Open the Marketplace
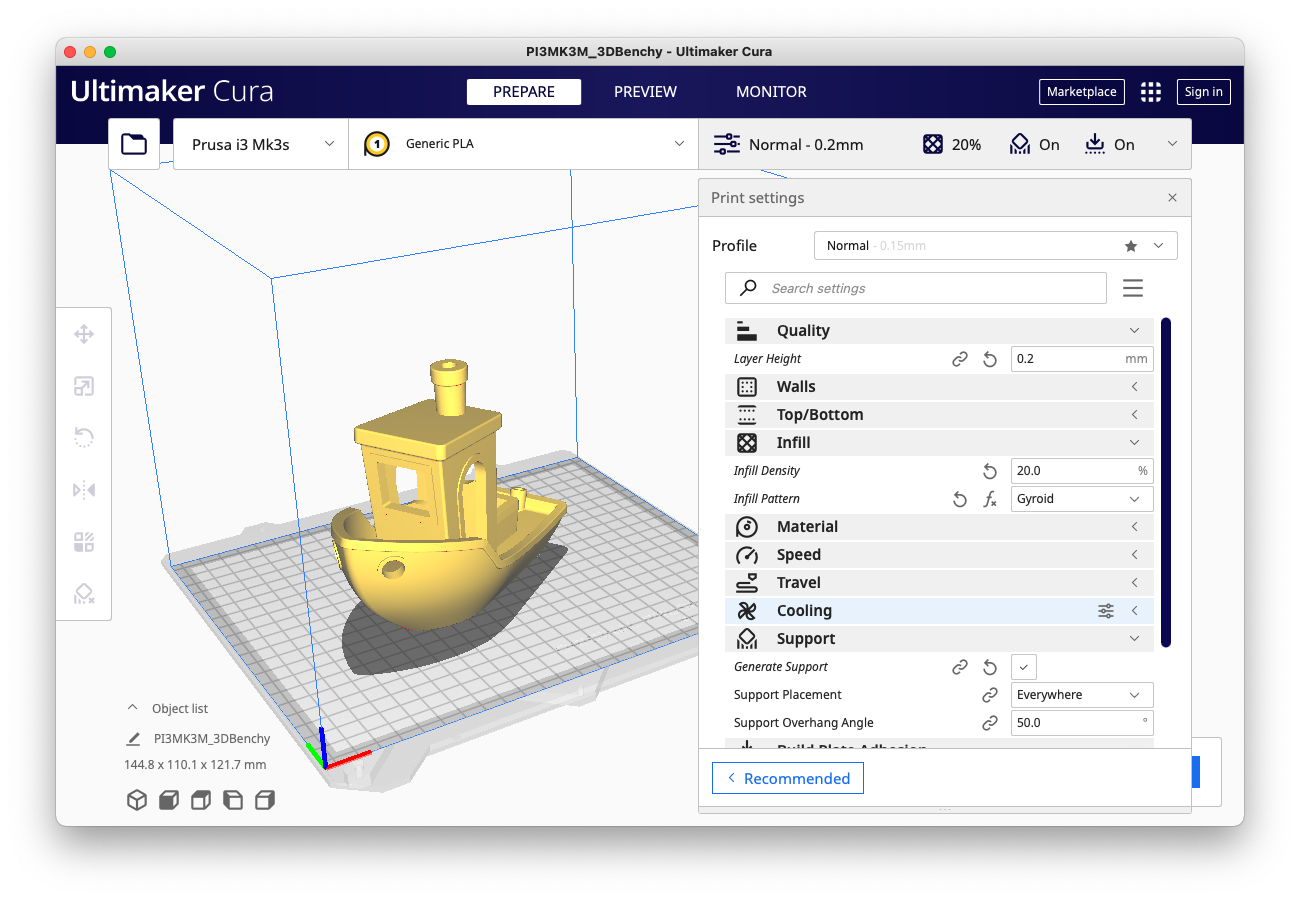 pyautogui.click(x=1081, y=91)
